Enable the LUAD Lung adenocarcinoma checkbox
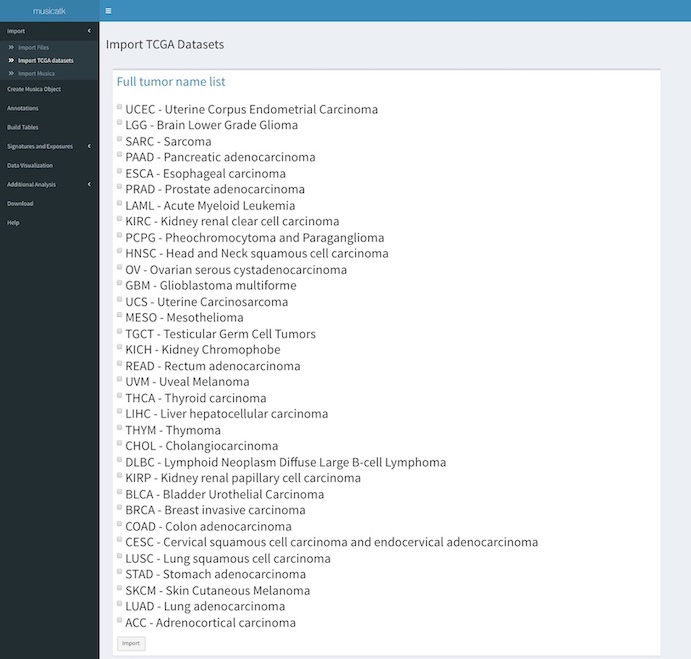 click(120, 605)
